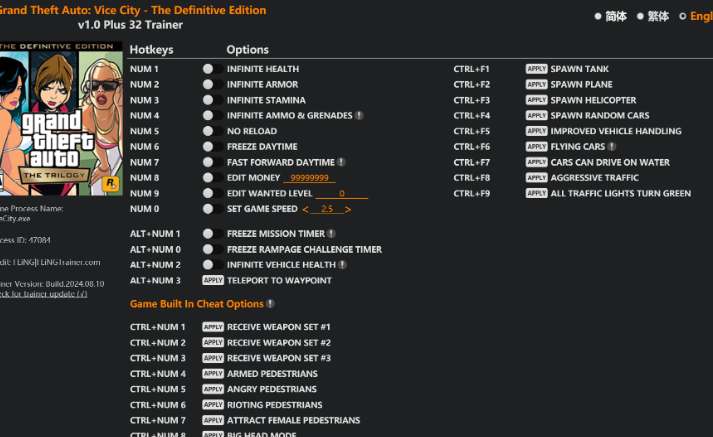Apply Rioting Pedestrians cheat
Screen dimensions: 713x437
pyautogui.click(x=213, y=405)
